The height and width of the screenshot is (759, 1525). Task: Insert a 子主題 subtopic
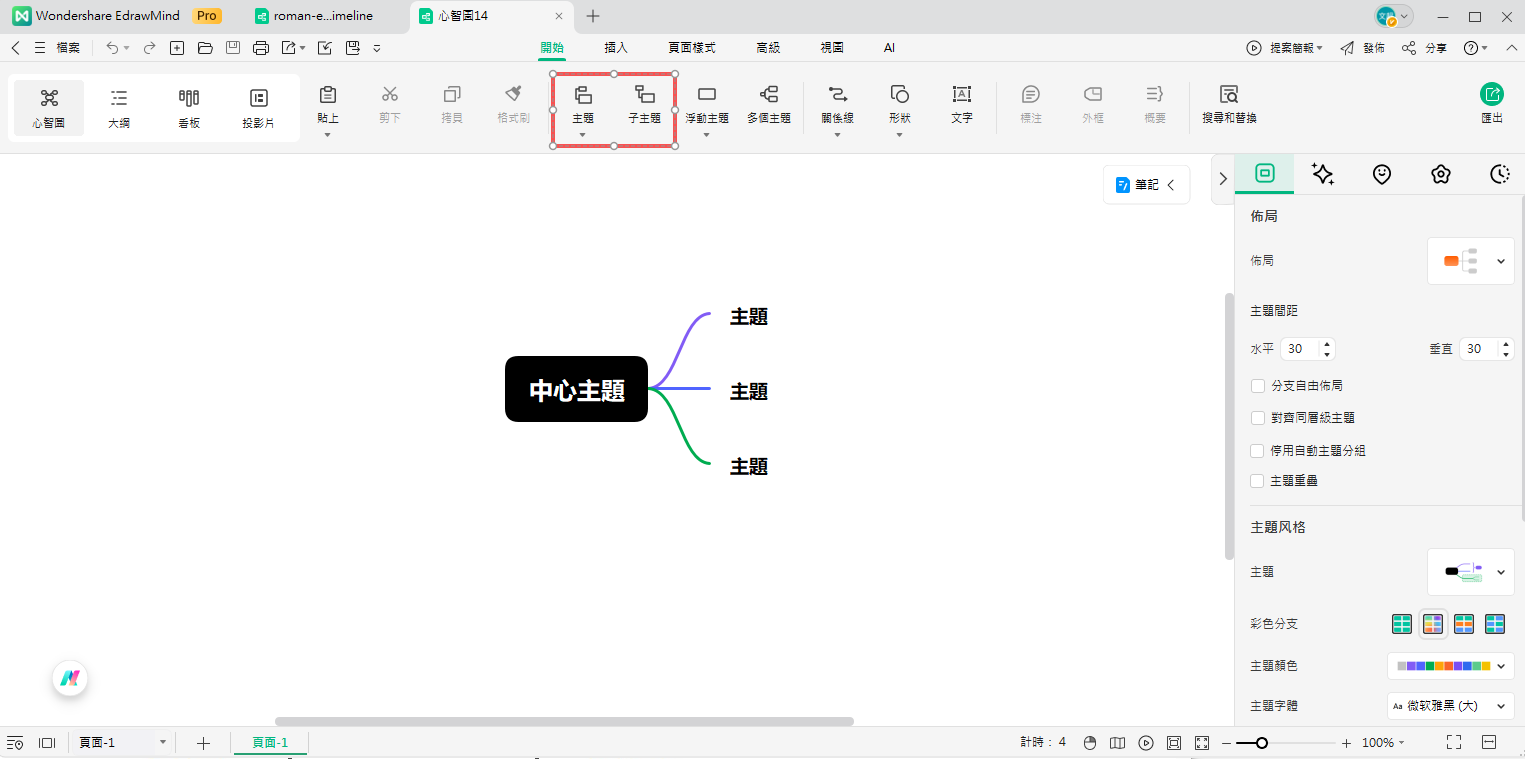644,100
